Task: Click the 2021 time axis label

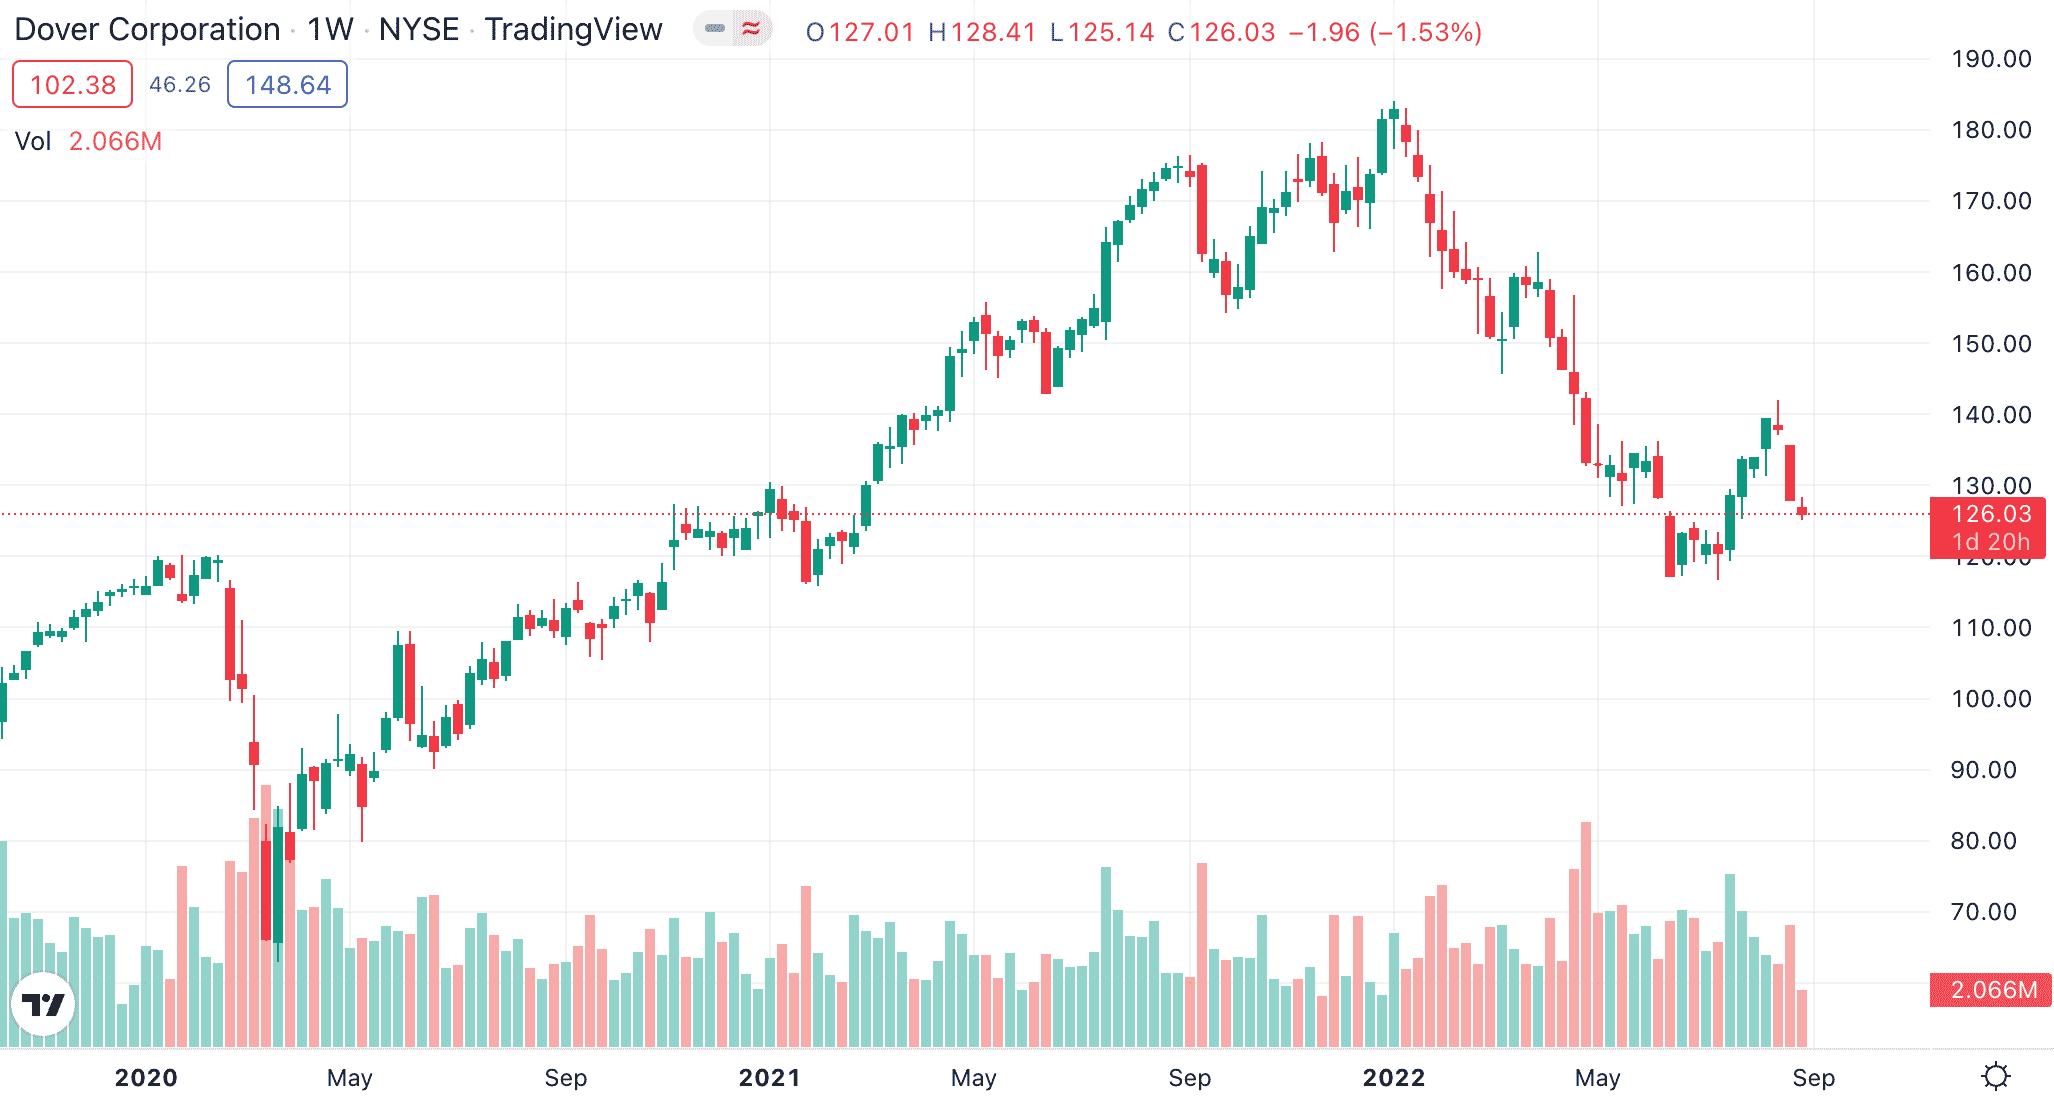Action: pos(770,1078)
